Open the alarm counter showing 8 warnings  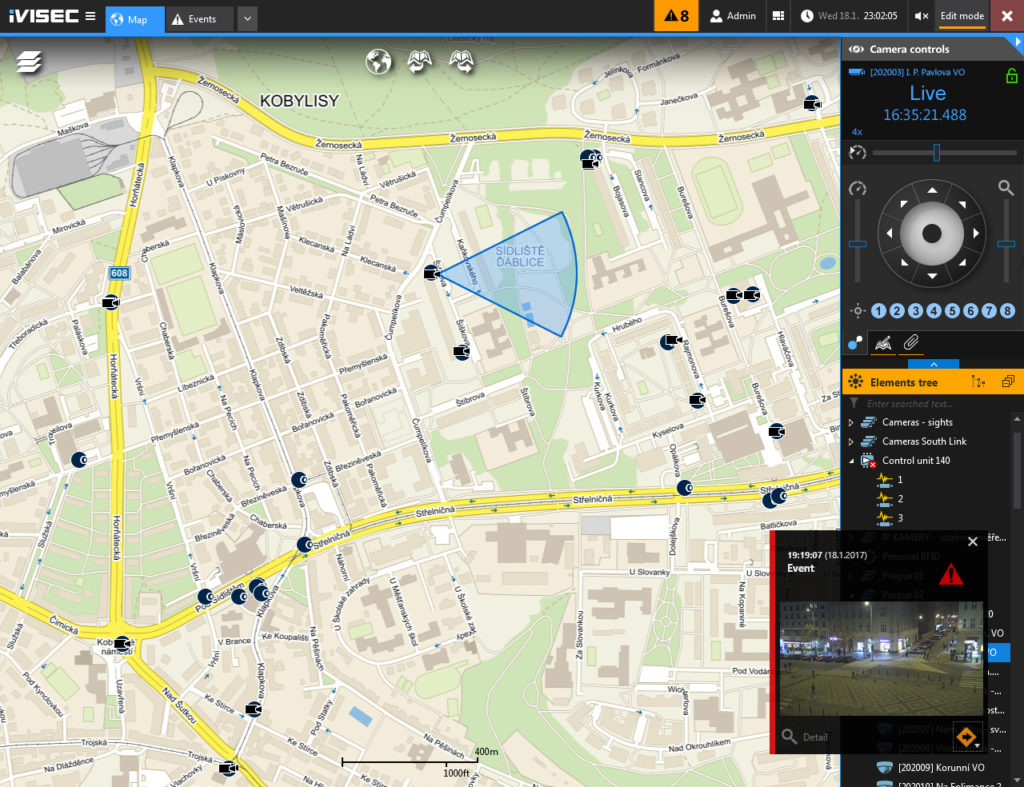(x=676, y=16)
